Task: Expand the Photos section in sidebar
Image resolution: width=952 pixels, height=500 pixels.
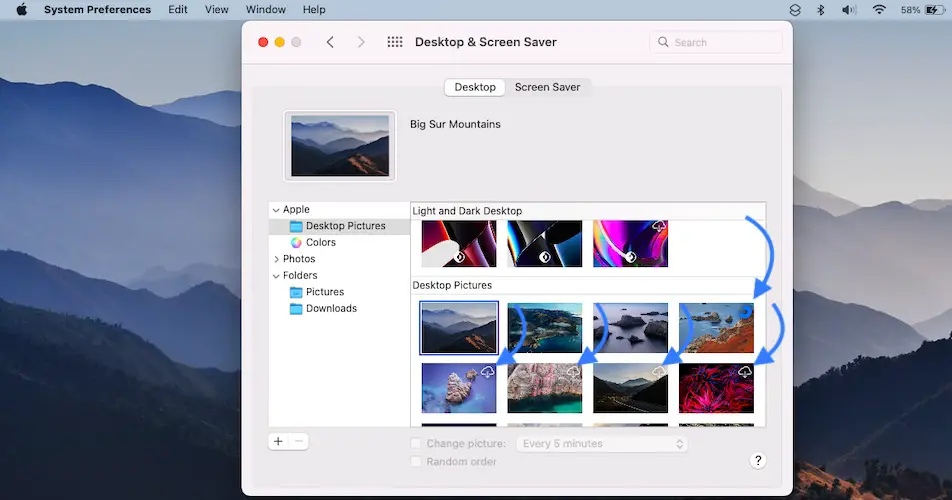Action: (276, 260)
